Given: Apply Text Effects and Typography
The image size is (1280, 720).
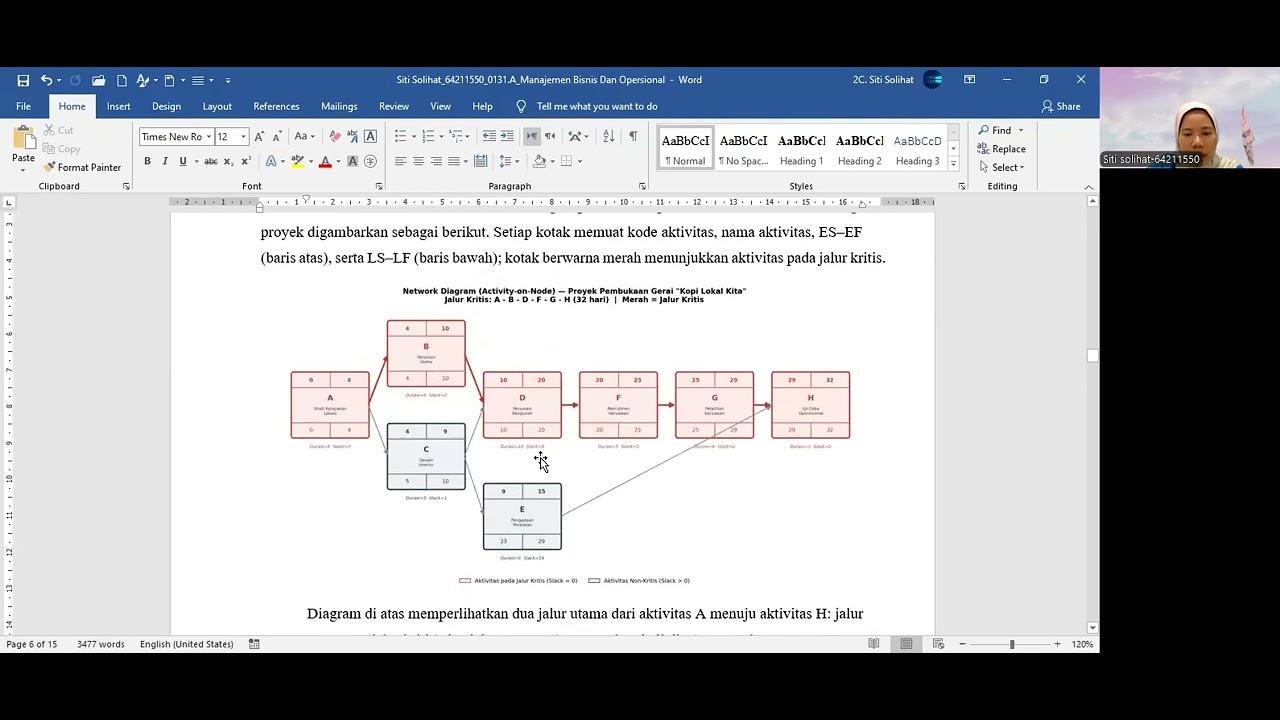Looking at the screenshot, I should (x=271, y=161).
